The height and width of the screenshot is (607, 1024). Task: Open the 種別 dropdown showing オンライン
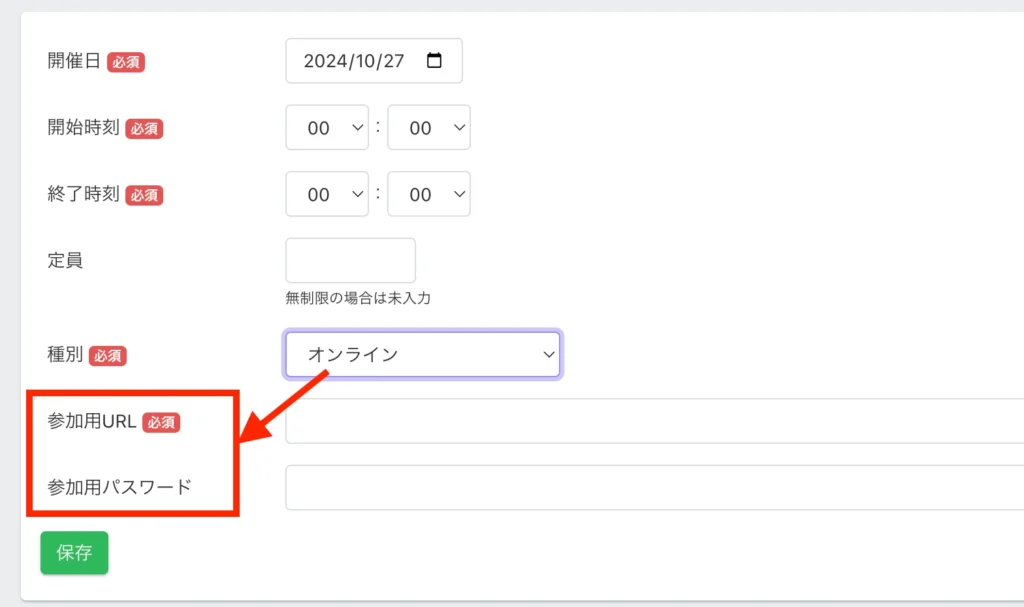point(423,354)
